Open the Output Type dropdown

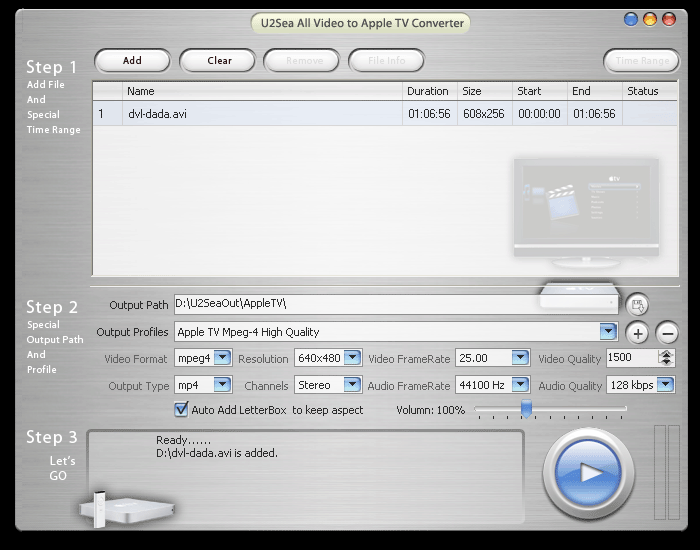pyautogui.click(x=222, y=384)
